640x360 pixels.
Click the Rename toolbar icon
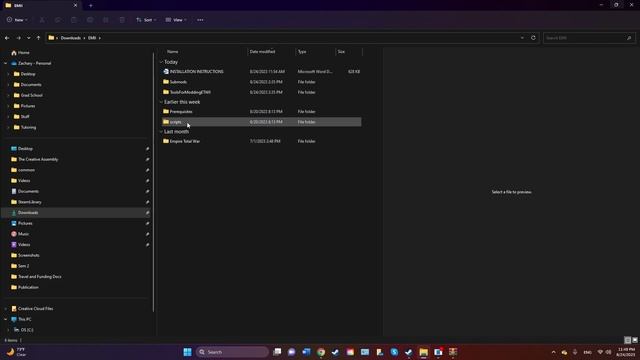[x=90, y=20]
